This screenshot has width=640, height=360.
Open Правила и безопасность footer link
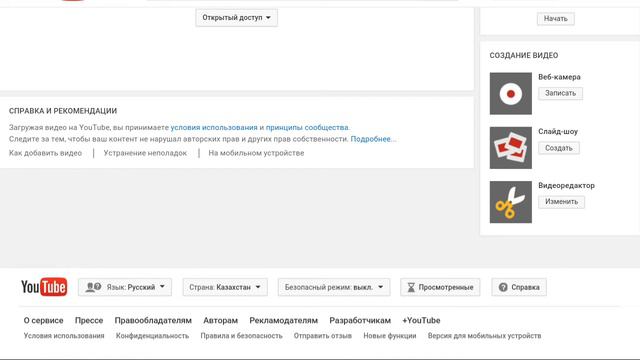point(241,336)
